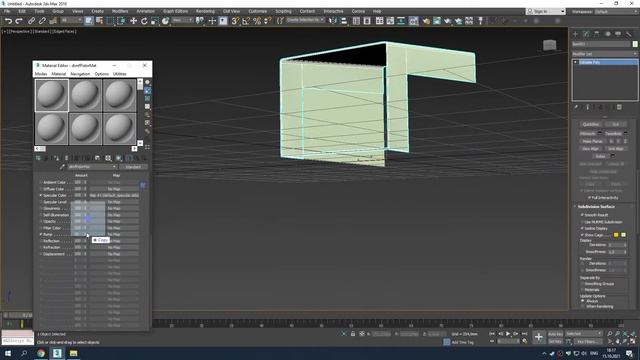Toggle Background icon in Material Editor
Viewport: 640px width, 360px height.
[x=147, y=98]
